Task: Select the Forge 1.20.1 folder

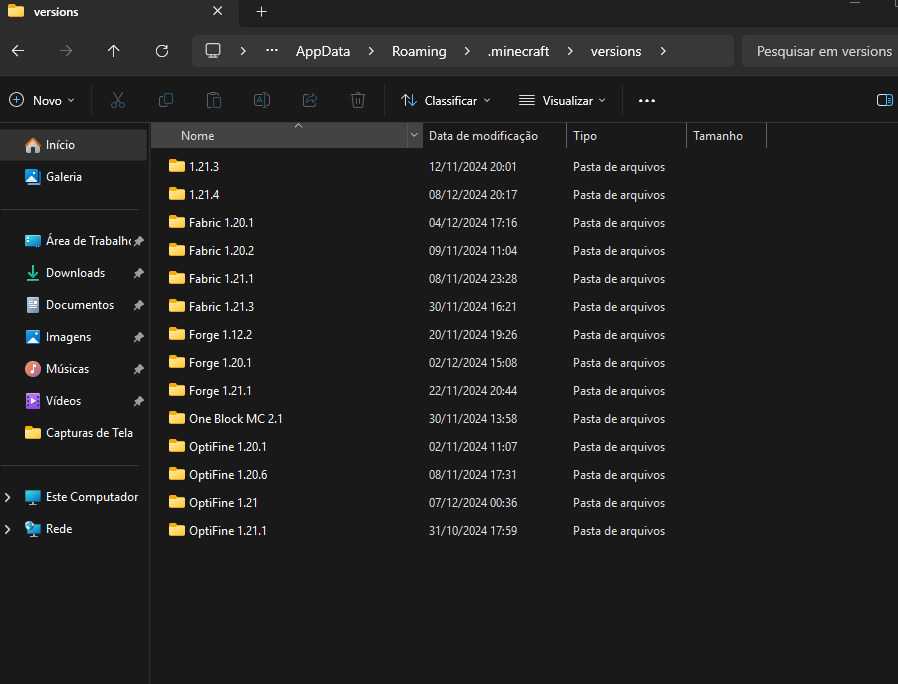Action: pyautogui.click(x=210, y=363)
